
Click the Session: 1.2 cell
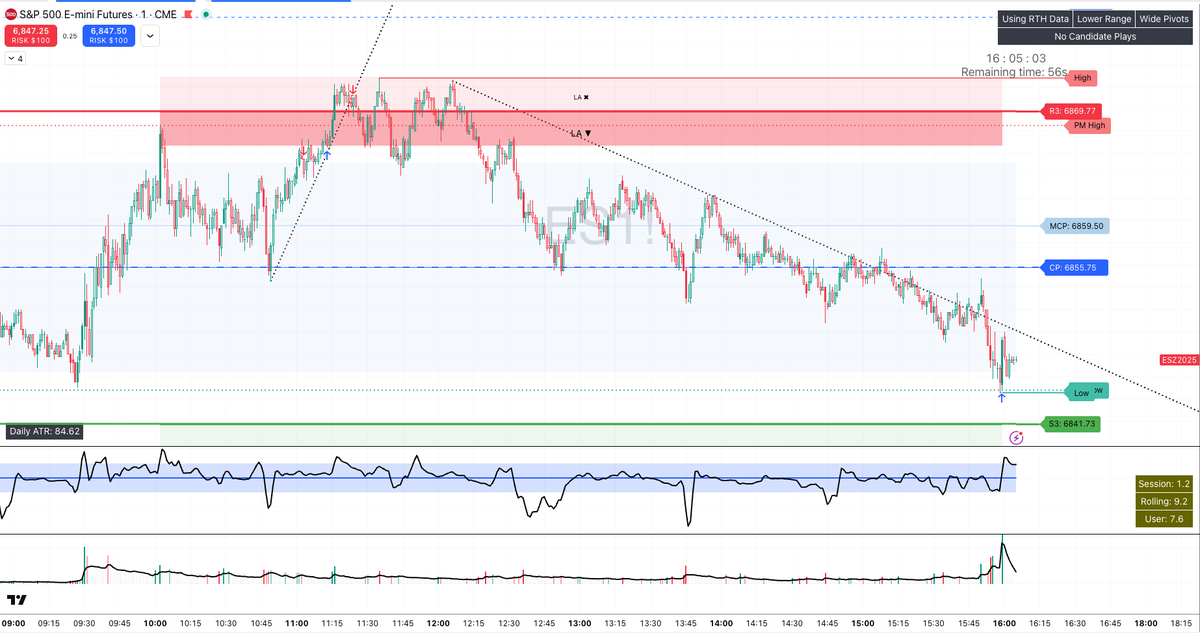point(1163,484)
